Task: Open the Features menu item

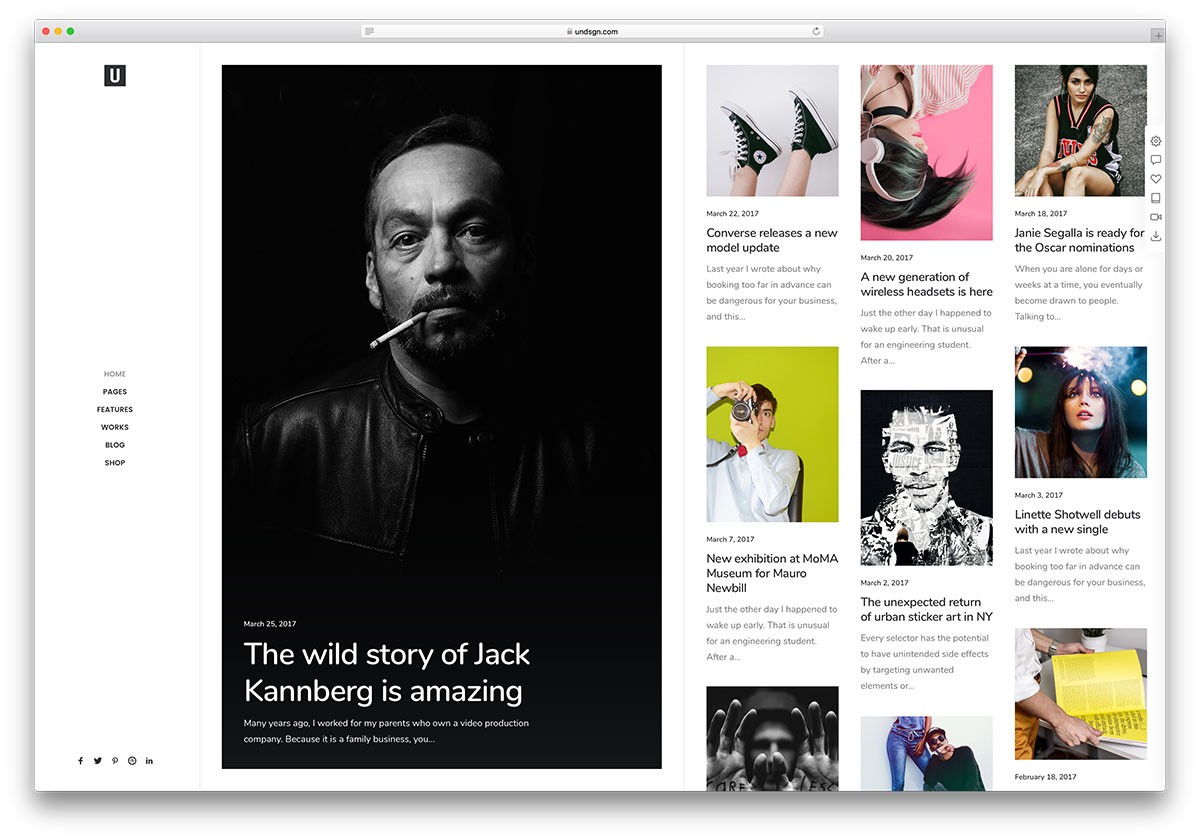Action: click(x=115, y=410)
